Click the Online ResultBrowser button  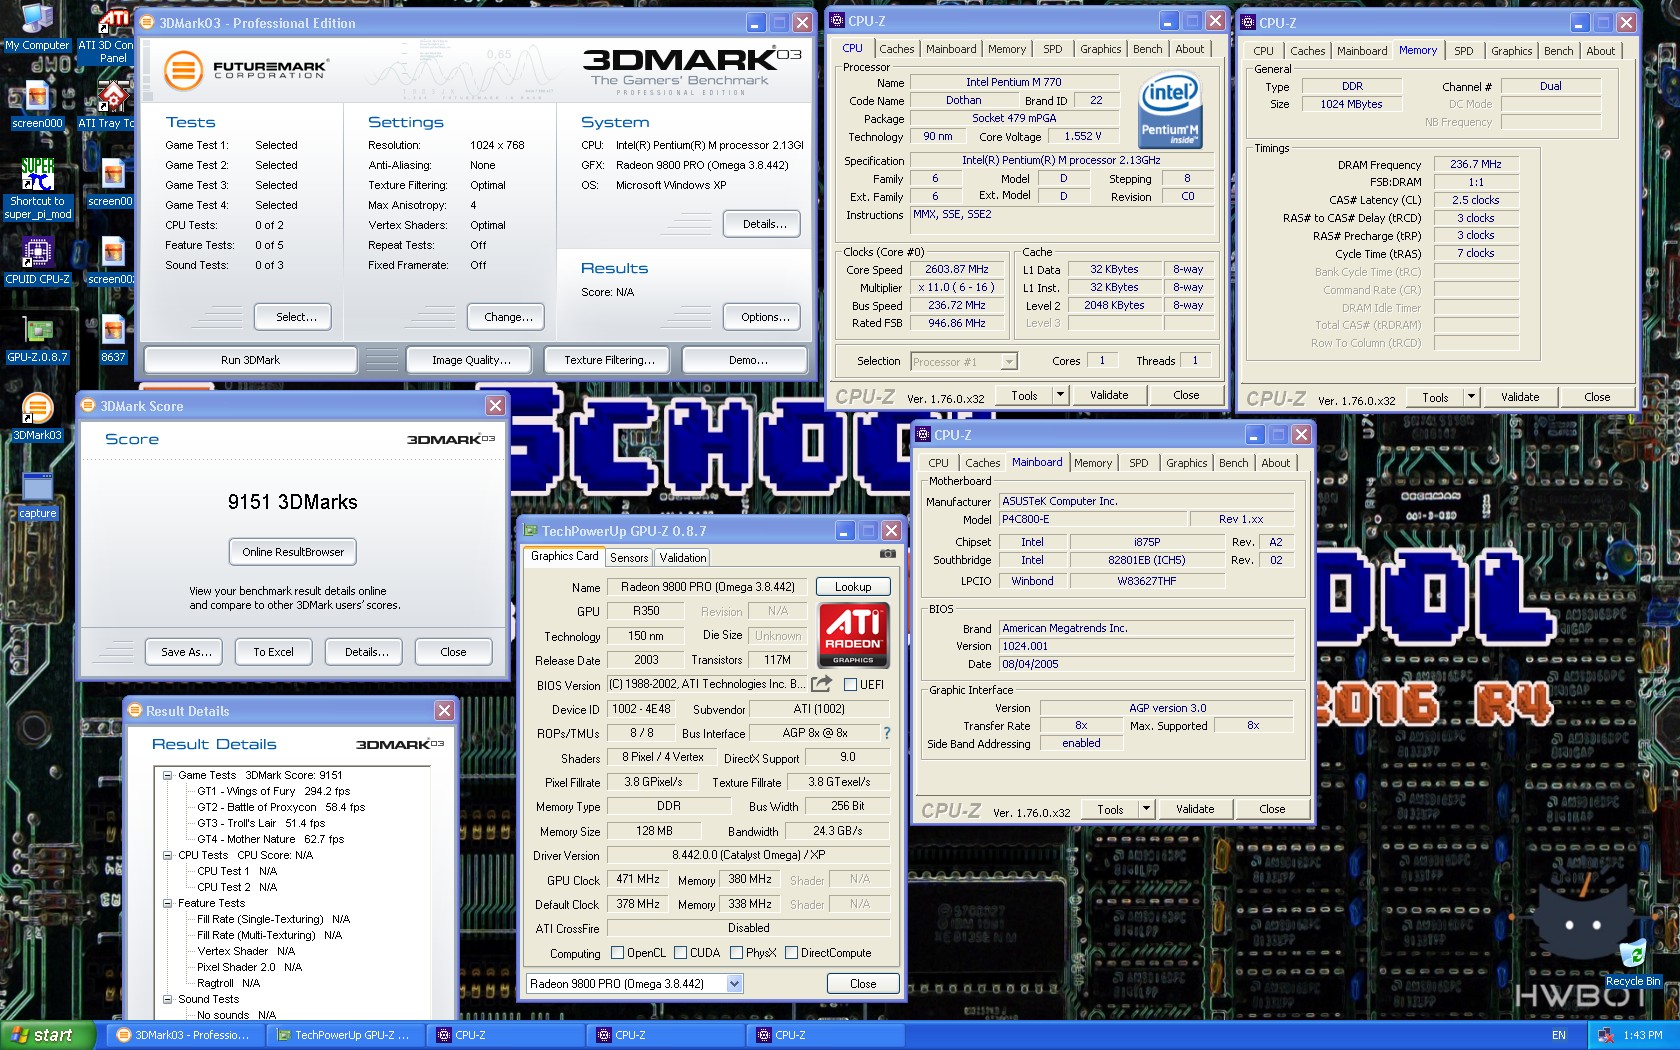[x=292, y=552]
